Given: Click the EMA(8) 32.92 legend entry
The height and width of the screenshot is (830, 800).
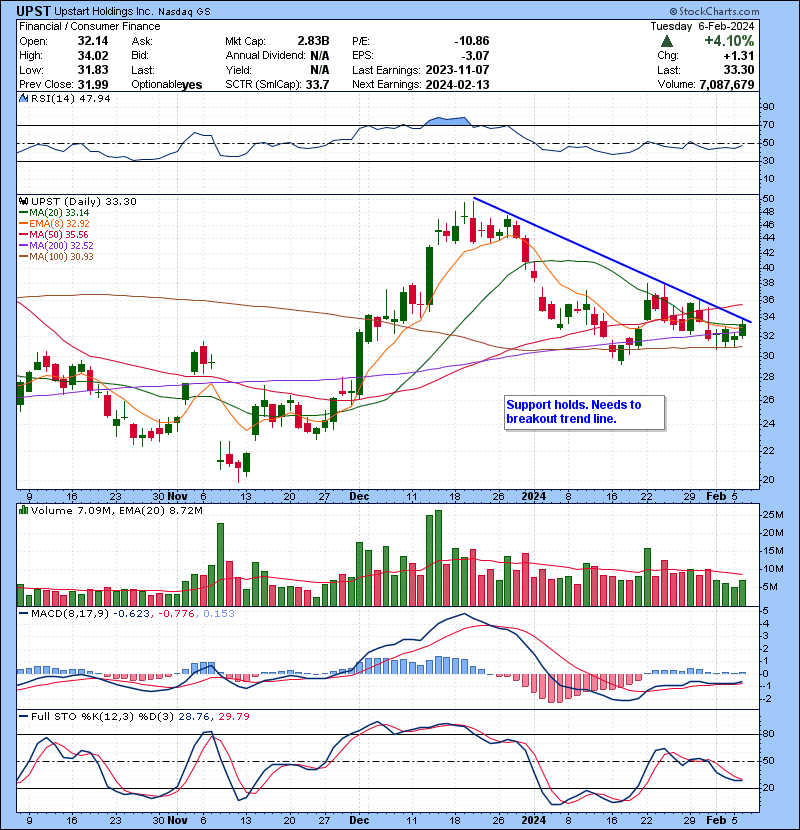Looking at the screenshot, I should coord(54,224).
